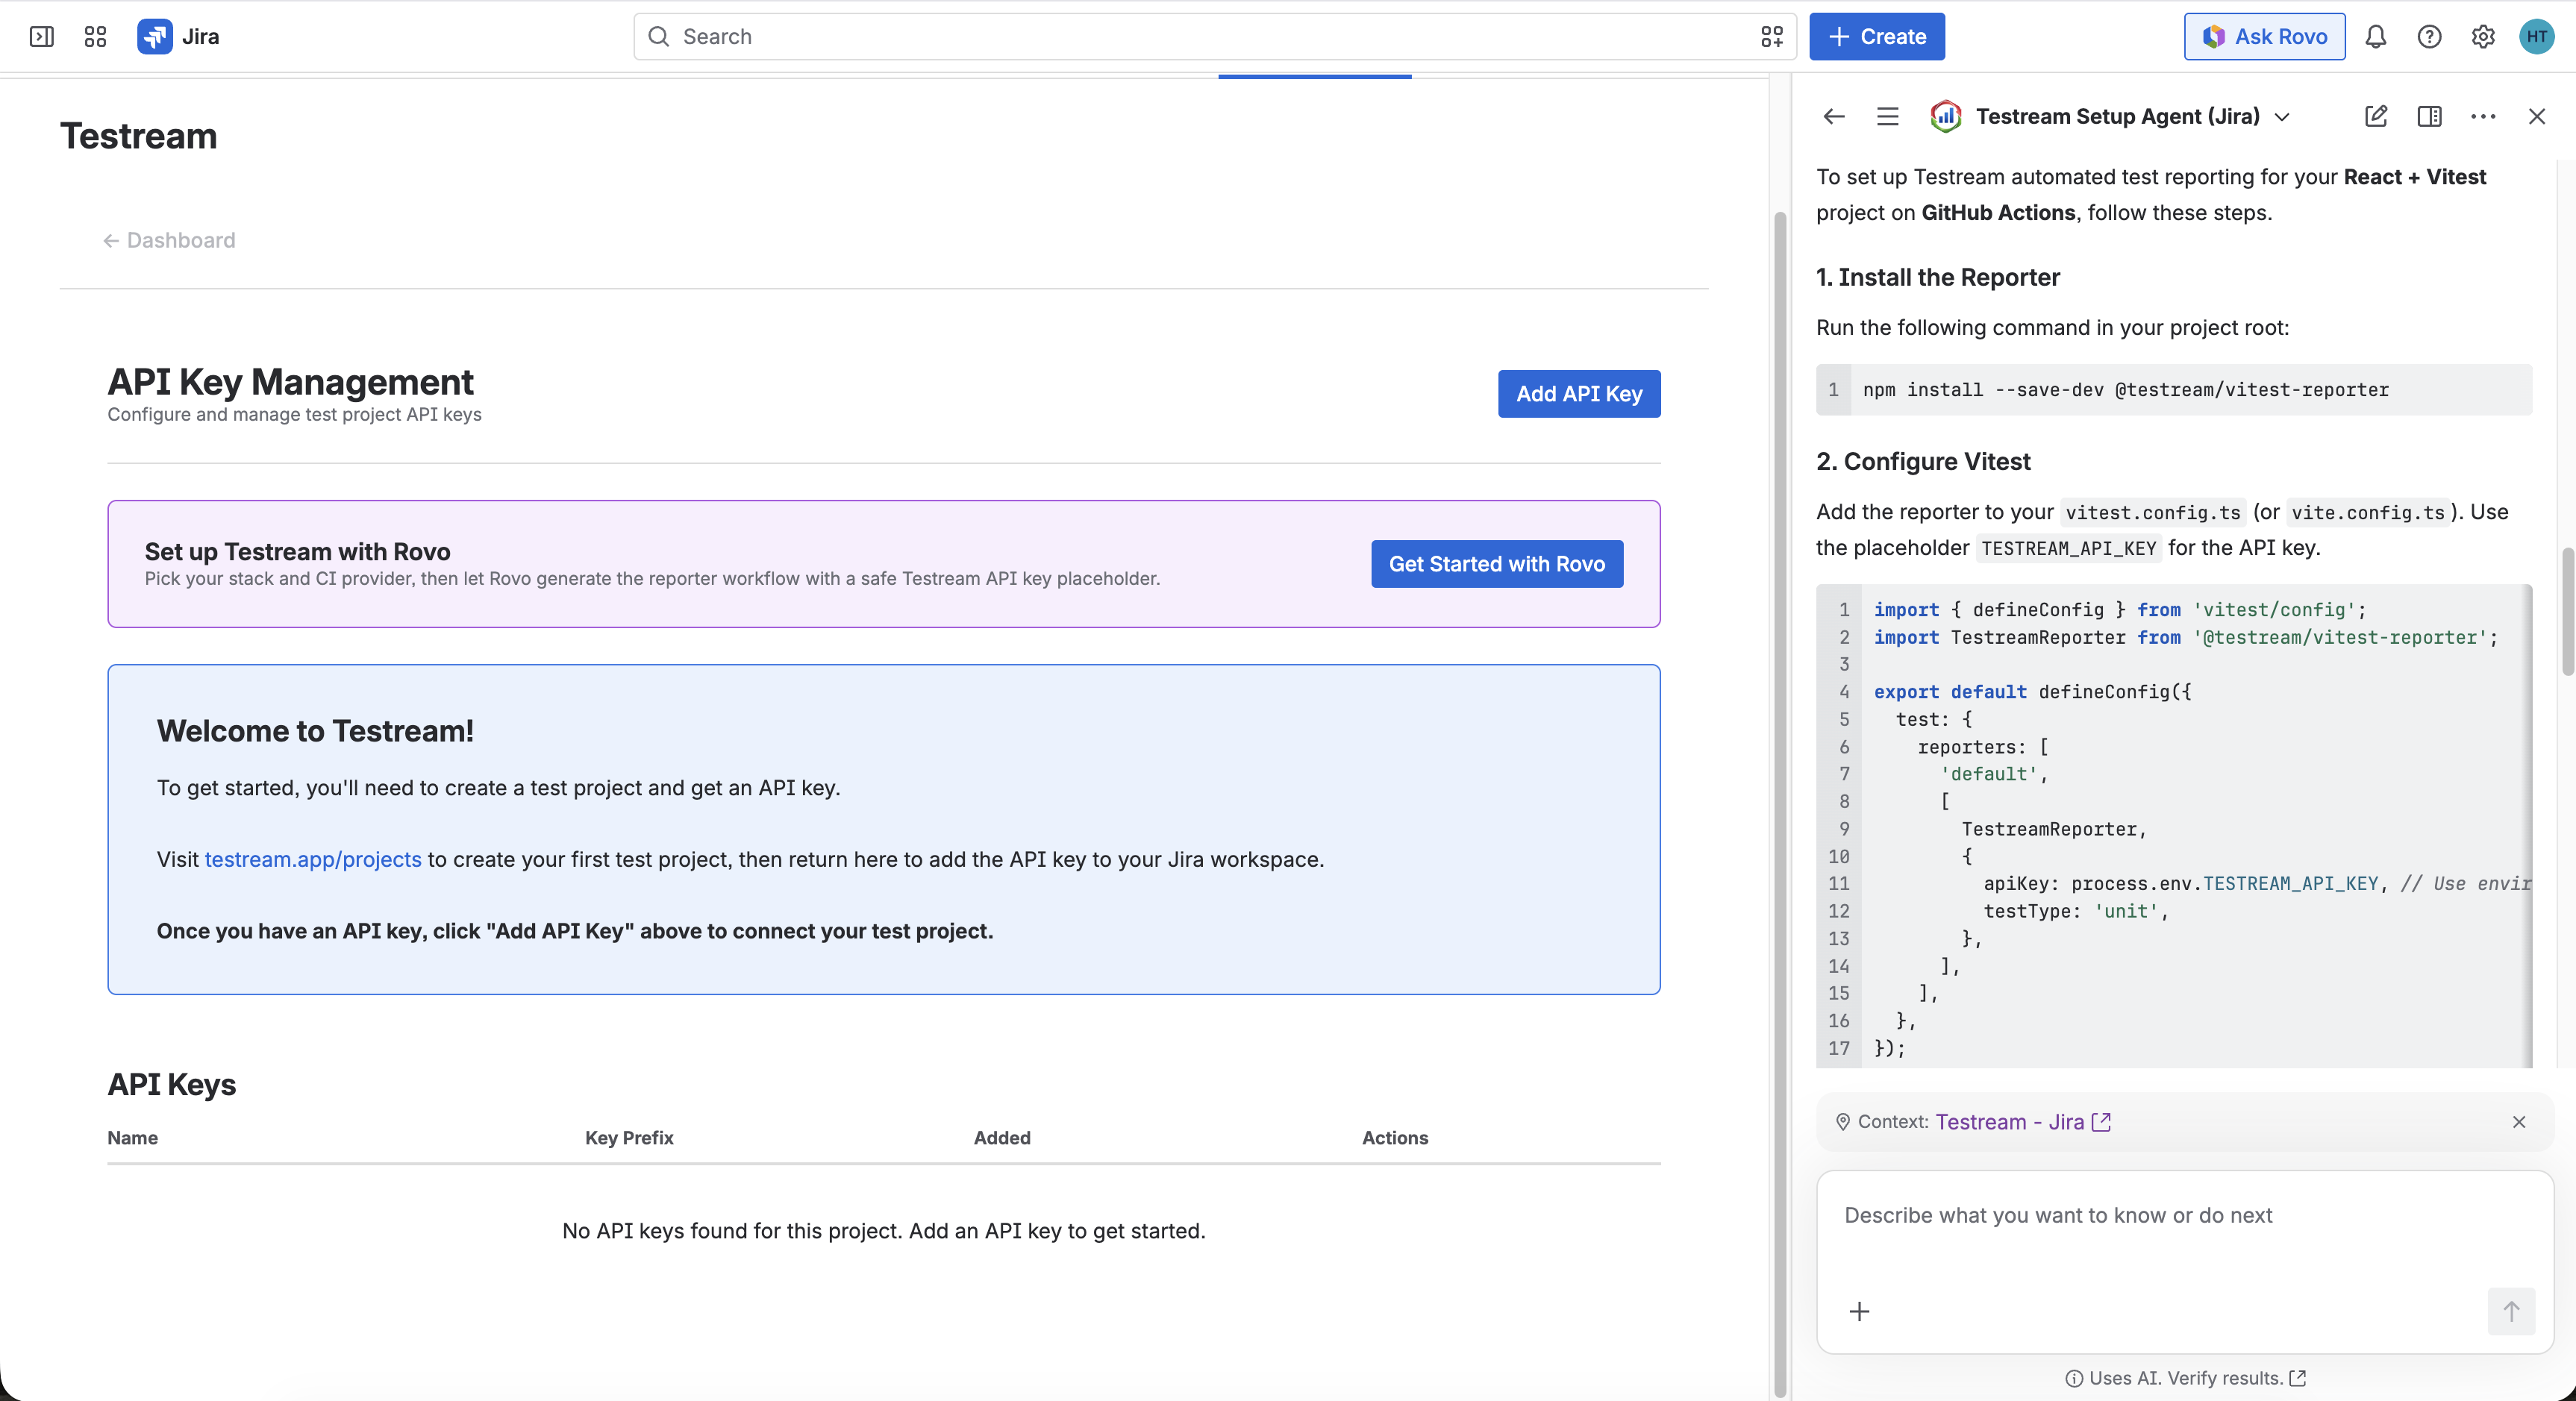This screenshot has height=1401, width=2576.
Task: Click the Actions column header
Action: coord(1395,1138)
